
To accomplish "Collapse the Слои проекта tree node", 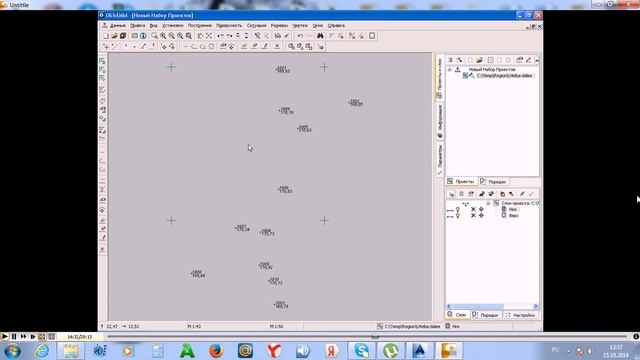I will (x=488, y=203).
